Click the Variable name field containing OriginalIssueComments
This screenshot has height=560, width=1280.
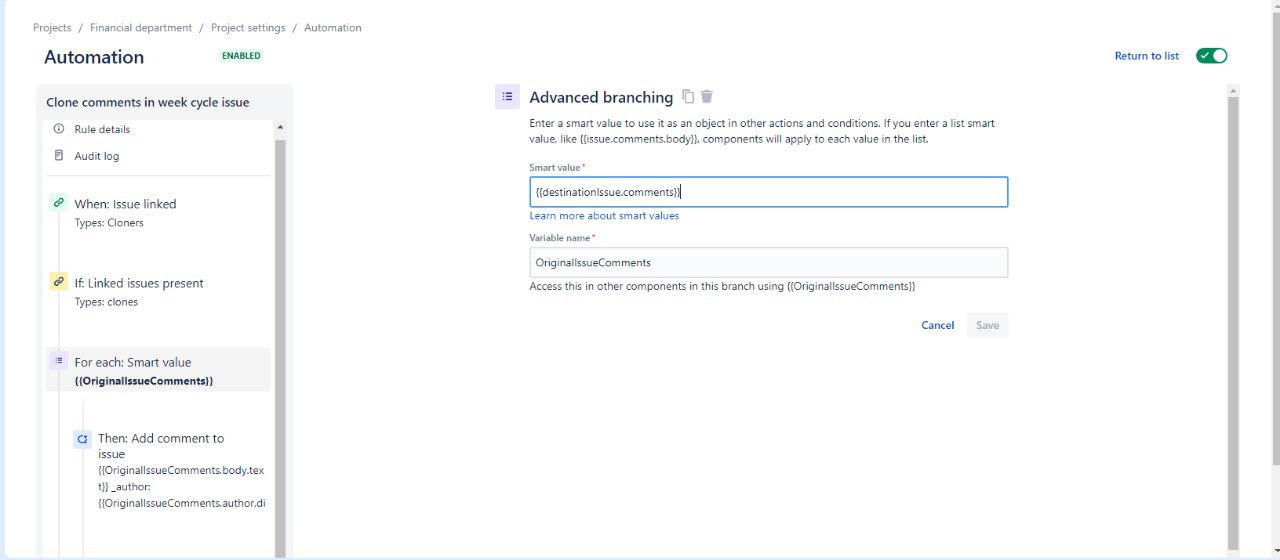(768, 262)
